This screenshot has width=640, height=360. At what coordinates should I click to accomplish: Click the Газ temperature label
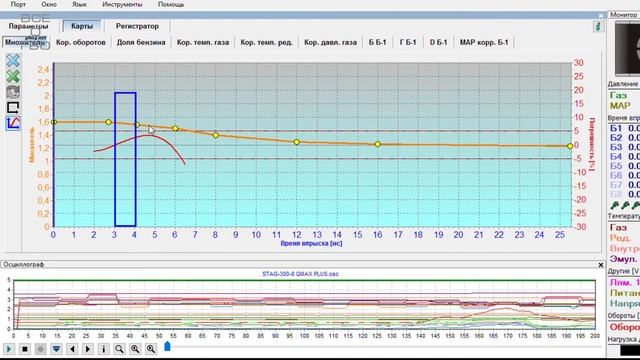tap(618, 227)
